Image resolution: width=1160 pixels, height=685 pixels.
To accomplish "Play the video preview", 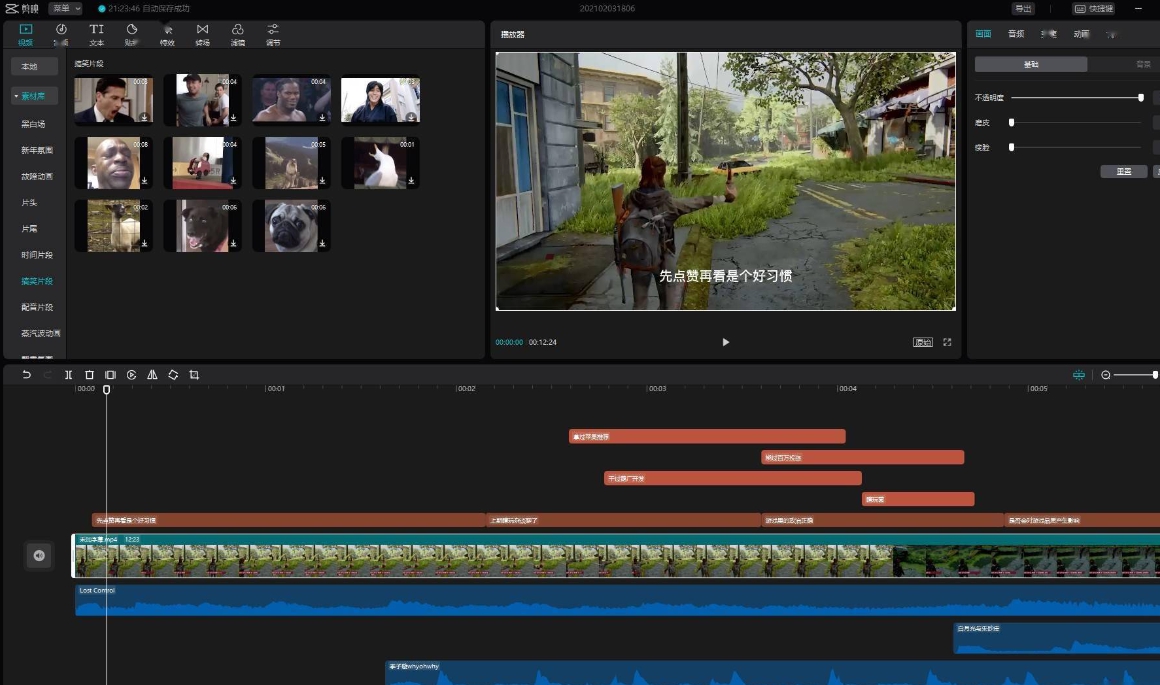I will pyautogui.click(x=726, y=342).
